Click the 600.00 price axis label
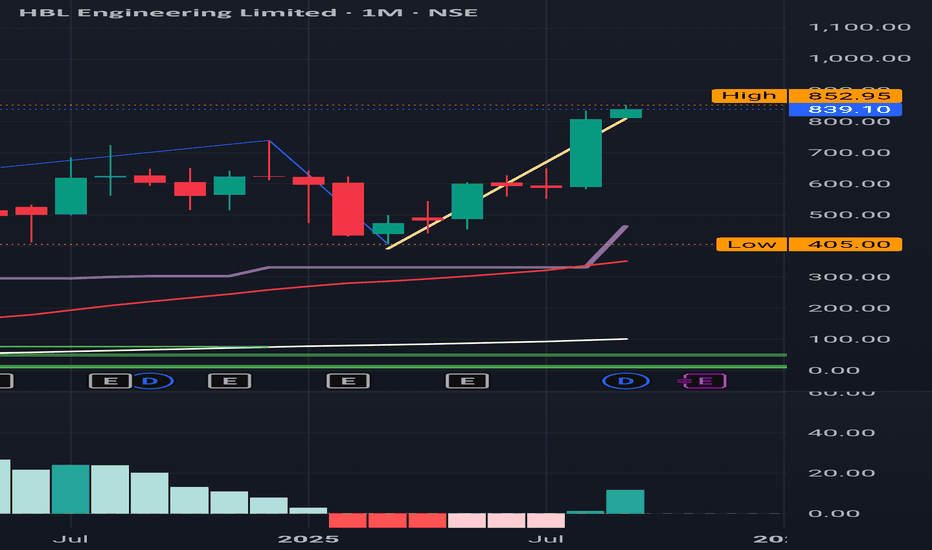The width and height of the screenshot is (932, 550). [849, 184]
